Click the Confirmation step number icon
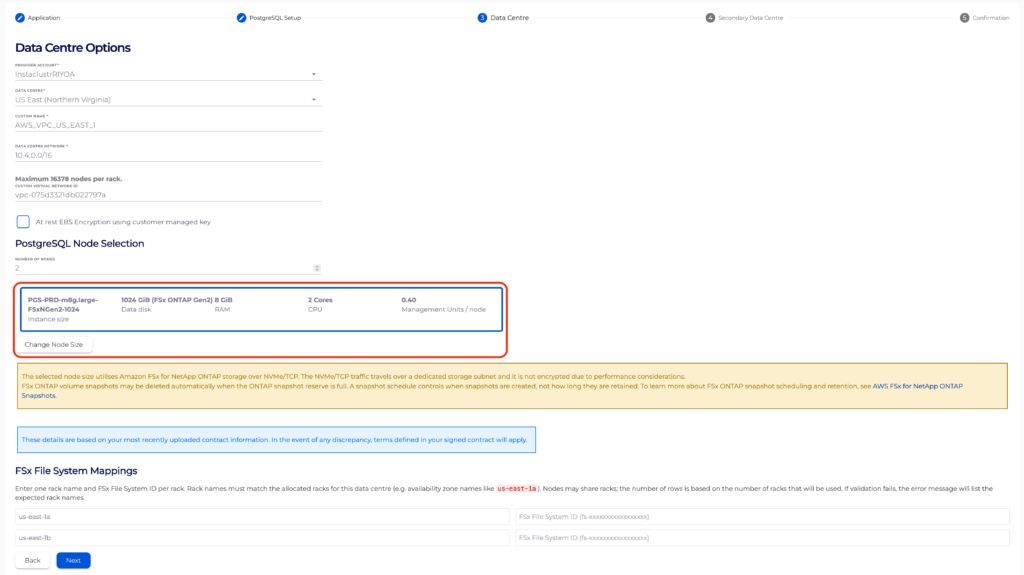The width and height of the screenshot is (1024, 575). [x=964, y=18]
